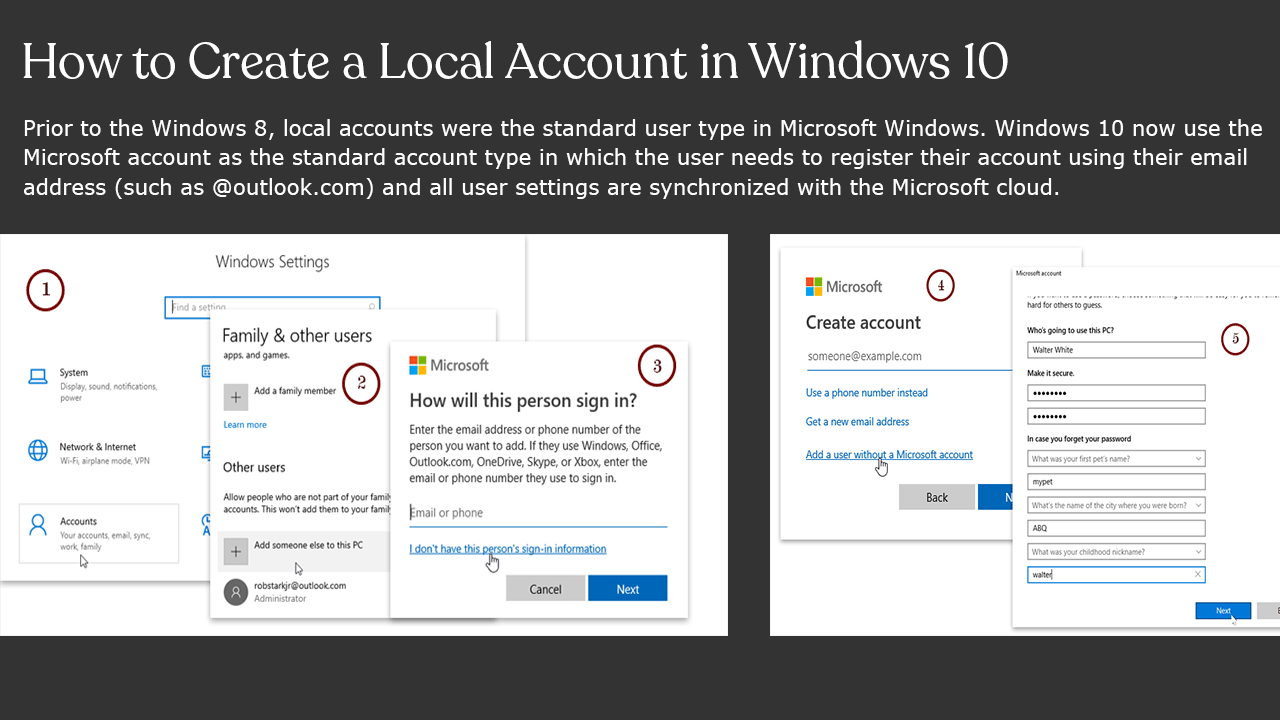This screenshot has height=720, width=1280.
Task: Click the ABQ answer field
Action: pyautogui.click(x=1116, y=528)
